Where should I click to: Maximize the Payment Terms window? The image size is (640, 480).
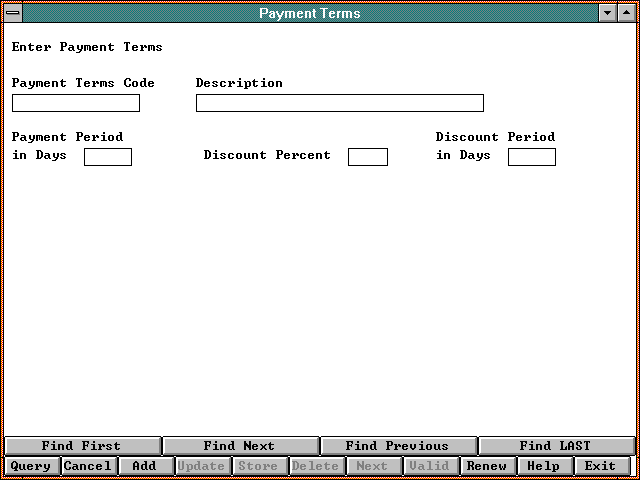tap(626, 13)
